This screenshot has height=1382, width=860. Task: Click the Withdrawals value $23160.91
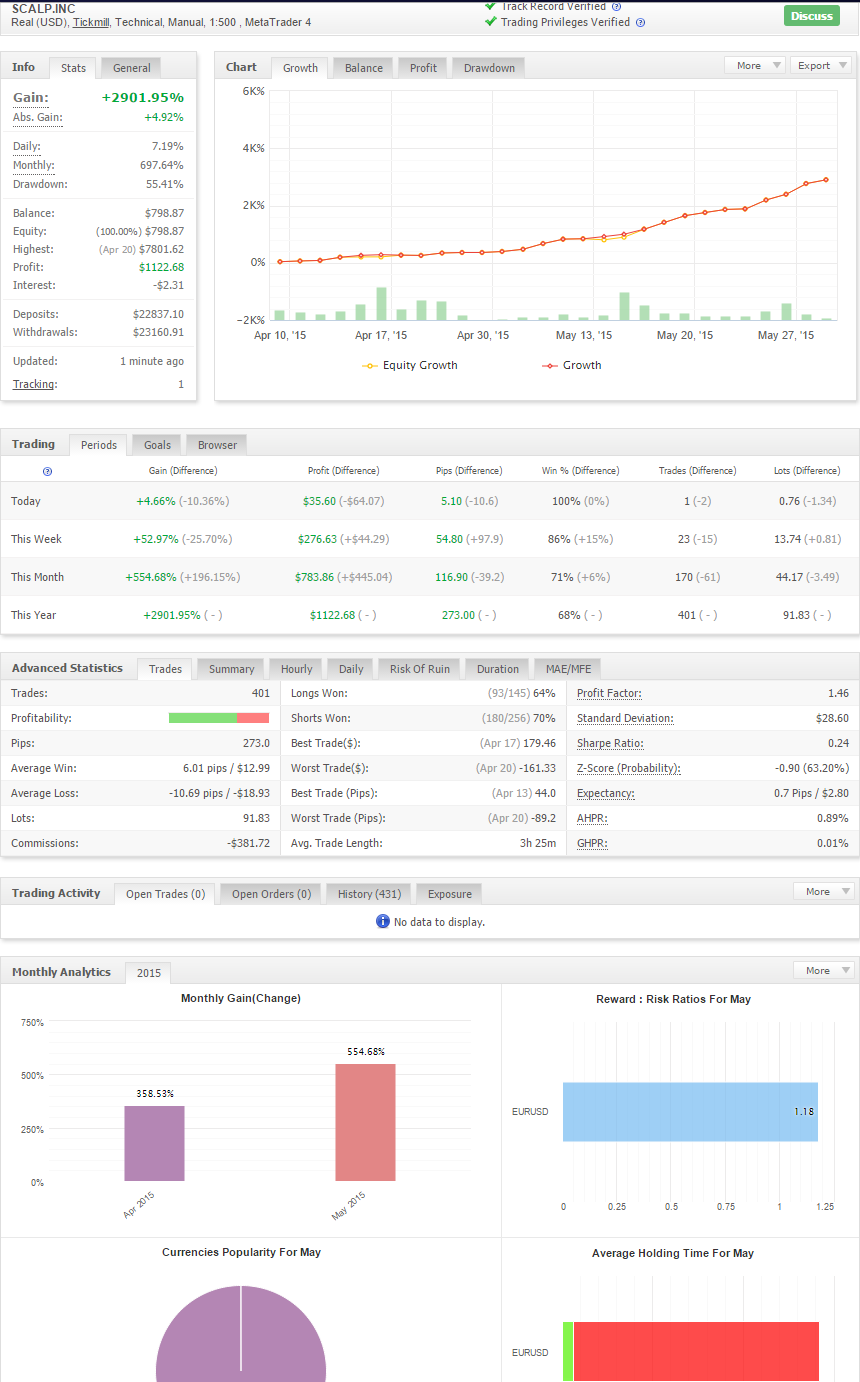point(158,332)
